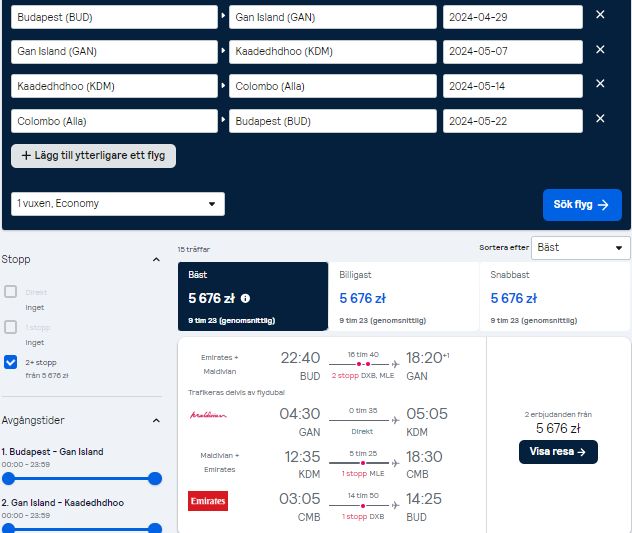Click second destination field Kaadedhdhoo (KDM)
This screenshot has width=632, height=533.
[x=333, y=52]
